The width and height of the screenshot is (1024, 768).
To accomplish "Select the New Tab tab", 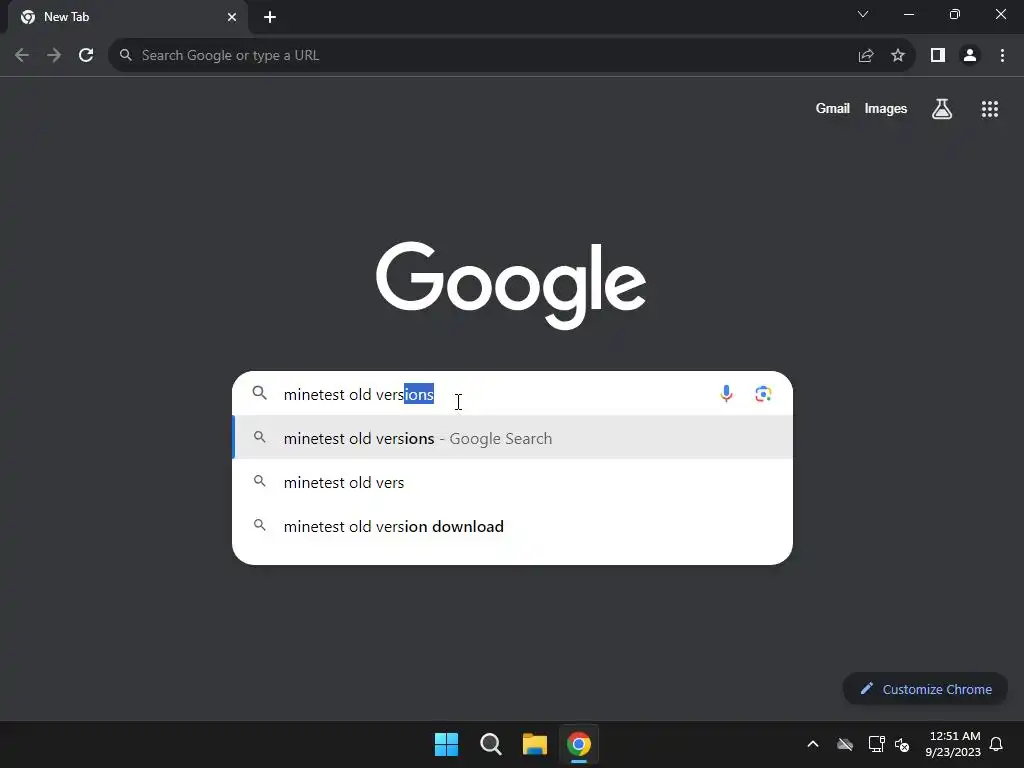I will coord(128,17).
